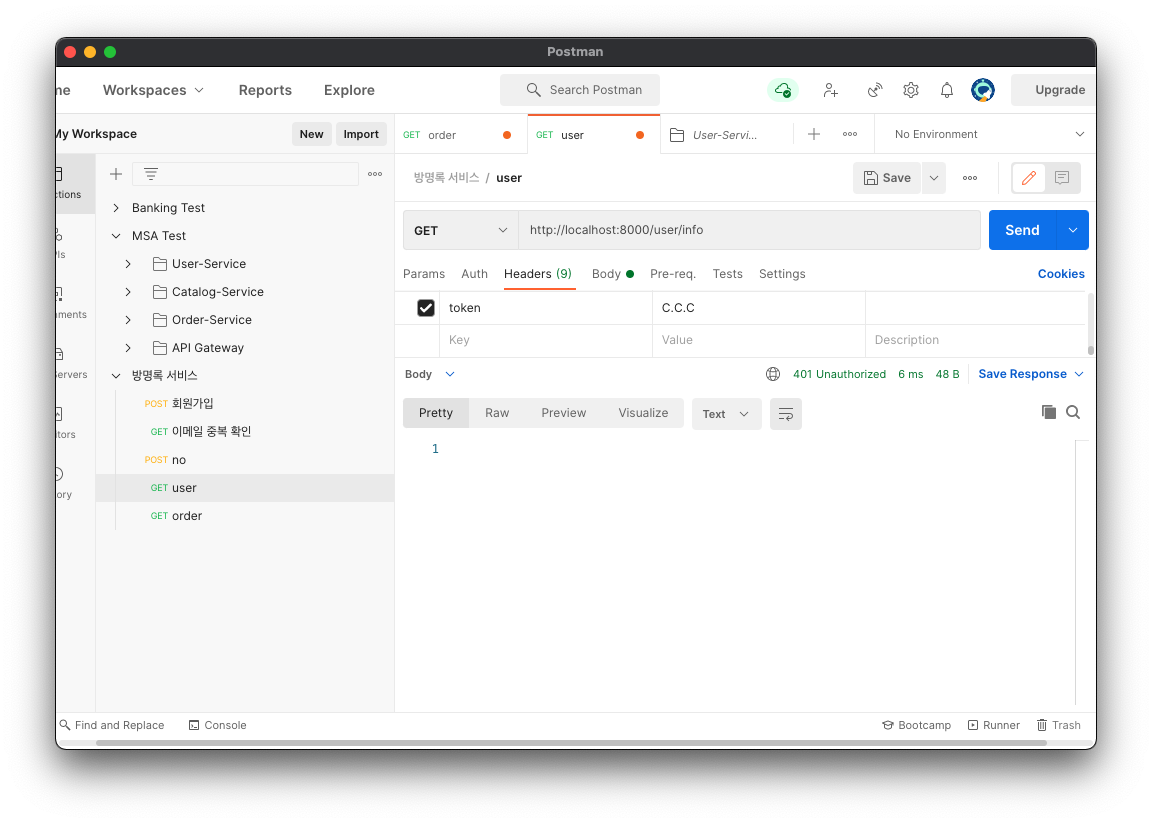Open the Save options dropdown arrow
This screenshot has height=823, width=1152.
click(934, 178)
